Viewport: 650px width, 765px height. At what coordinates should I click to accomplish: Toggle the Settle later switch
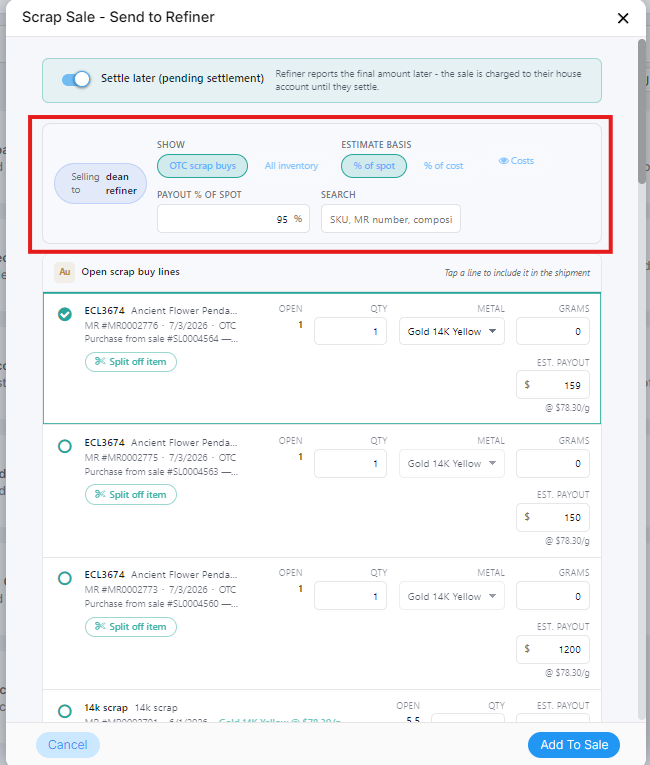tap(76, 79)
